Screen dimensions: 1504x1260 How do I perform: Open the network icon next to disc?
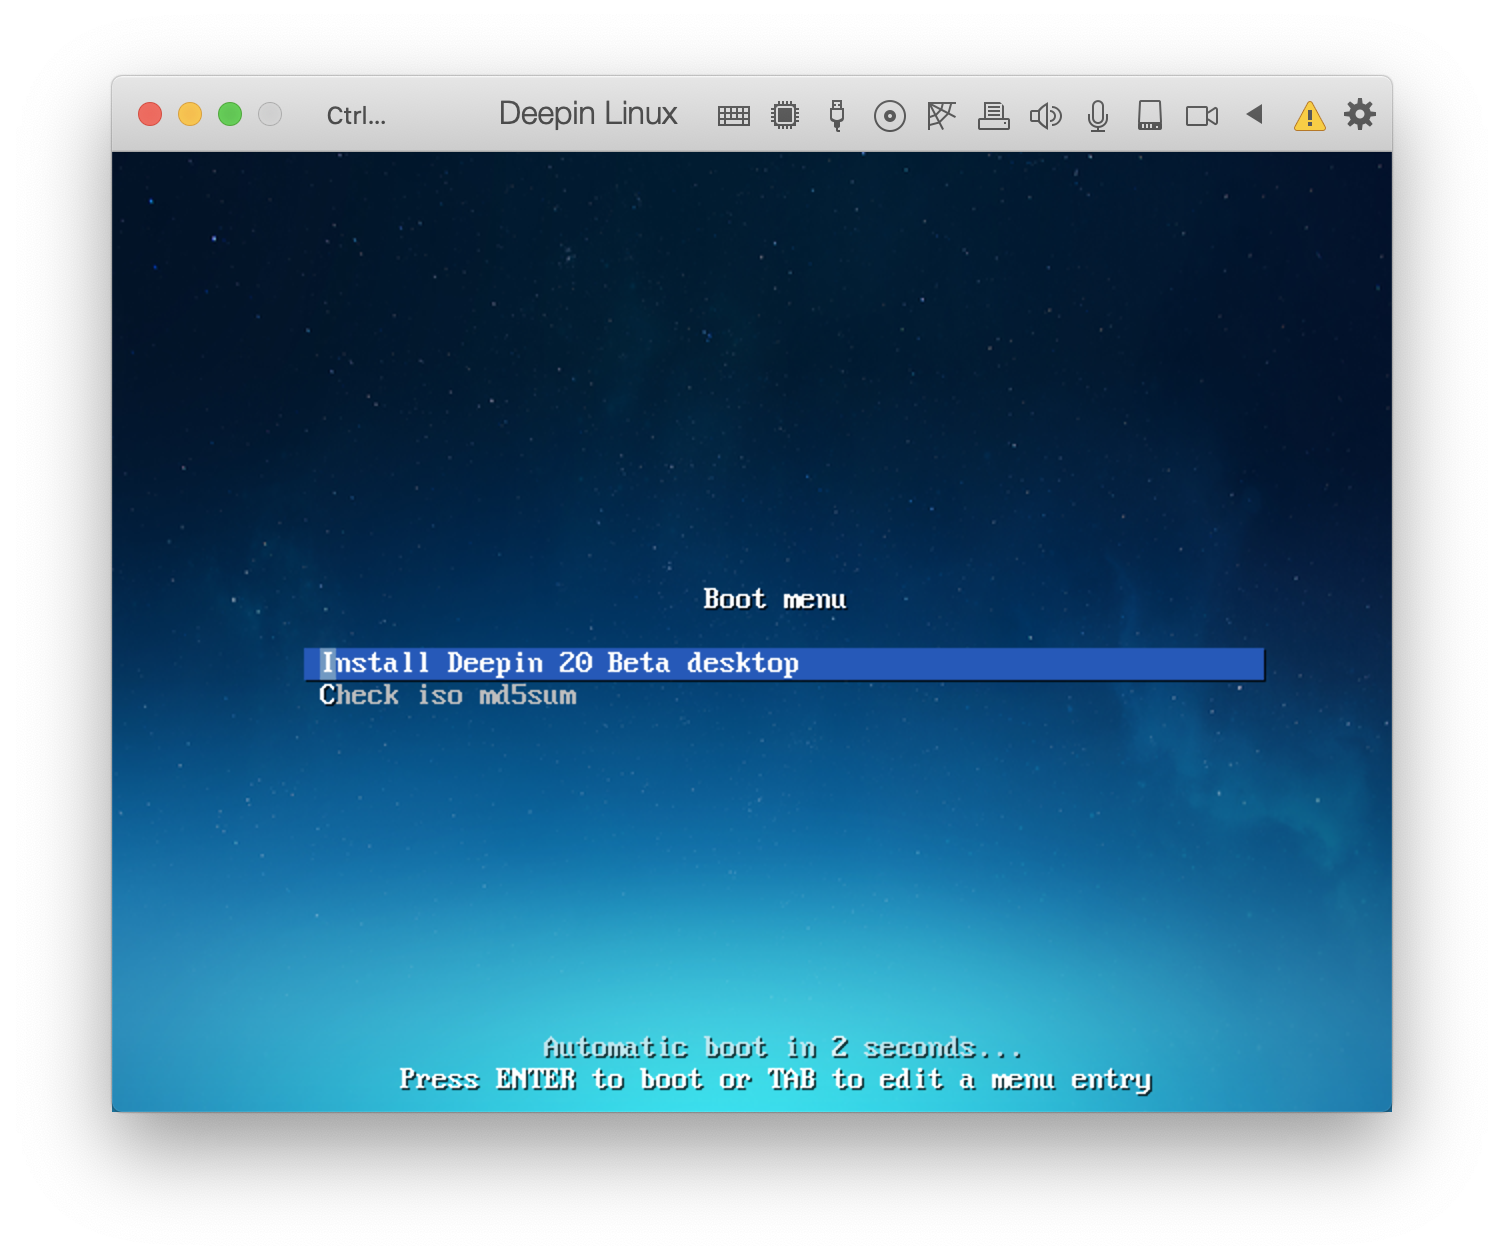tap(941, 116)
